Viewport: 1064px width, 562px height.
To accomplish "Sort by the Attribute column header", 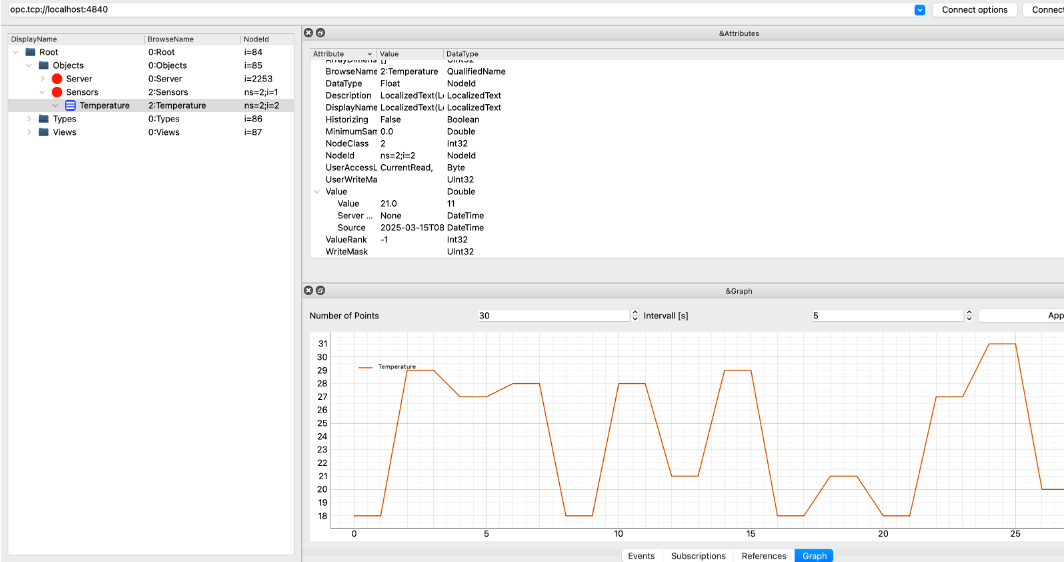I will (340, 53).
